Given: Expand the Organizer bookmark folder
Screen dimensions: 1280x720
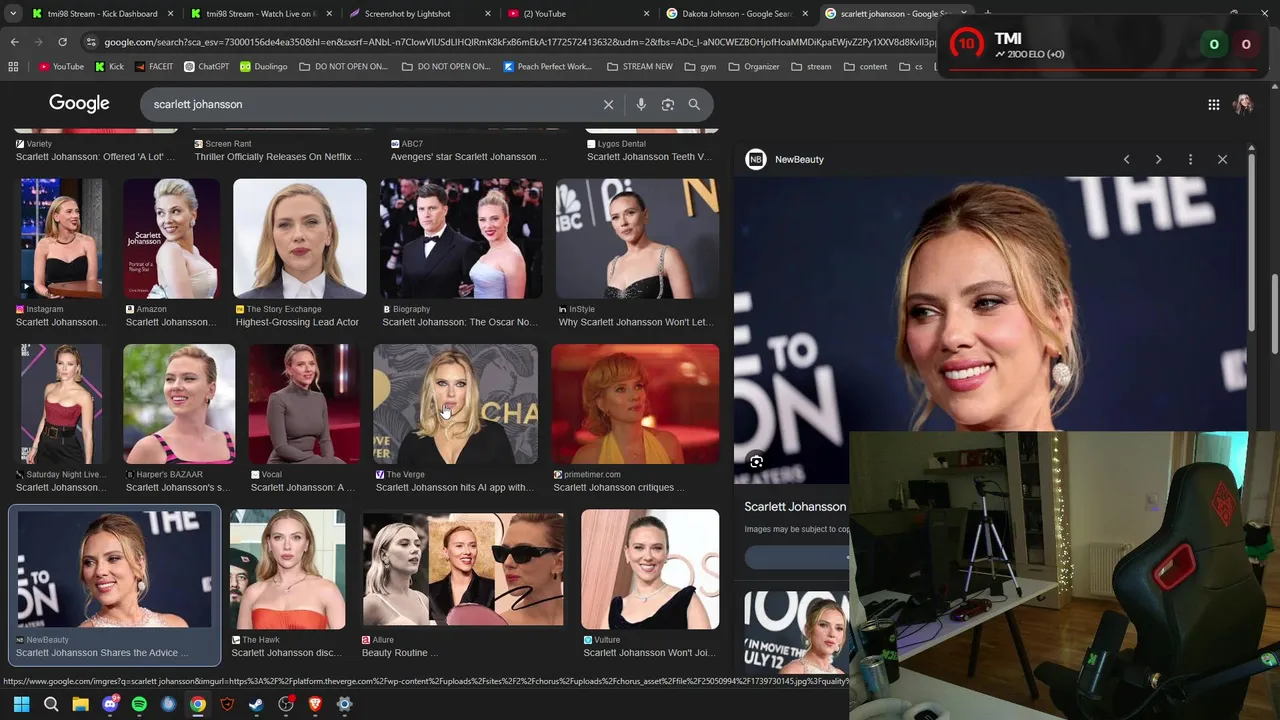Looking at the screenshot, I should pyautogui.click(x=754, y=67).
